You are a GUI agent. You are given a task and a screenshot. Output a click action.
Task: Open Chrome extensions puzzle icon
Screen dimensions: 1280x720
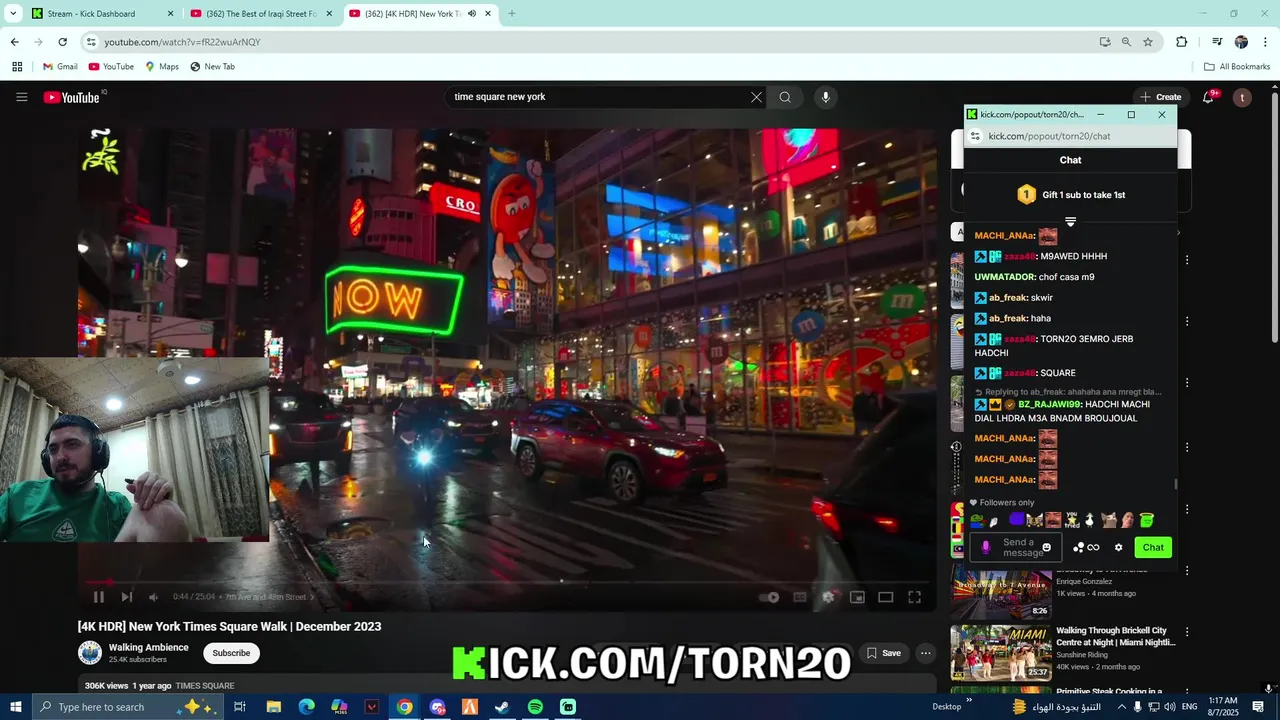[1181, 42]
